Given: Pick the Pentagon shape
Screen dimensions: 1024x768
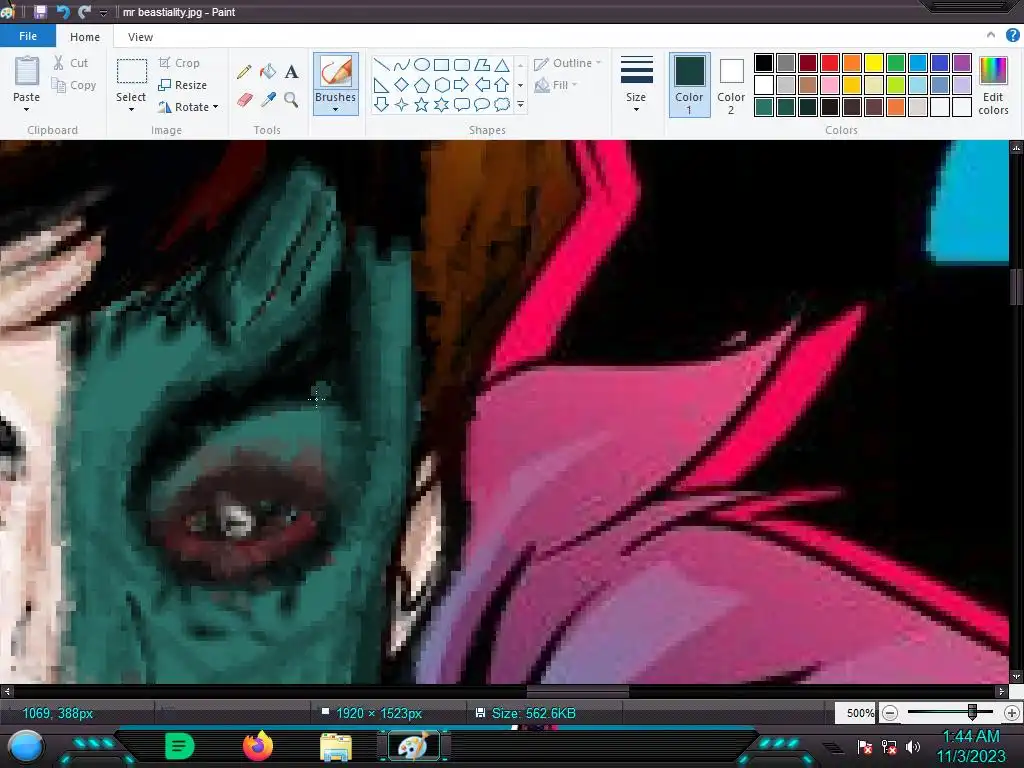Looking at the screenshot, I should coord(422,85).
